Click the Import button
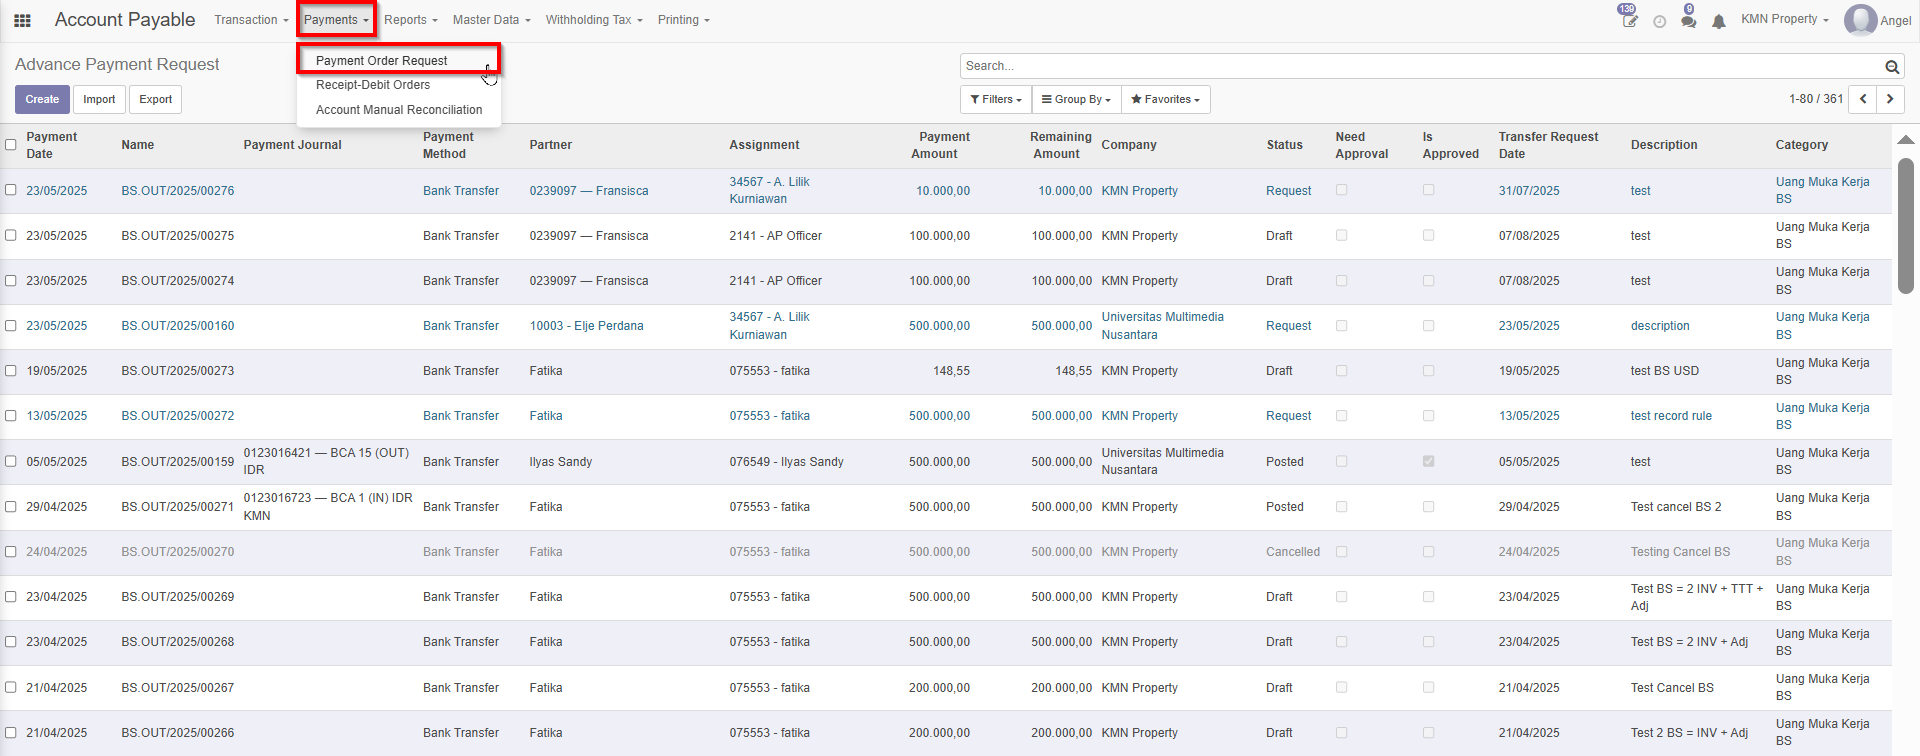 click(99, 99)
